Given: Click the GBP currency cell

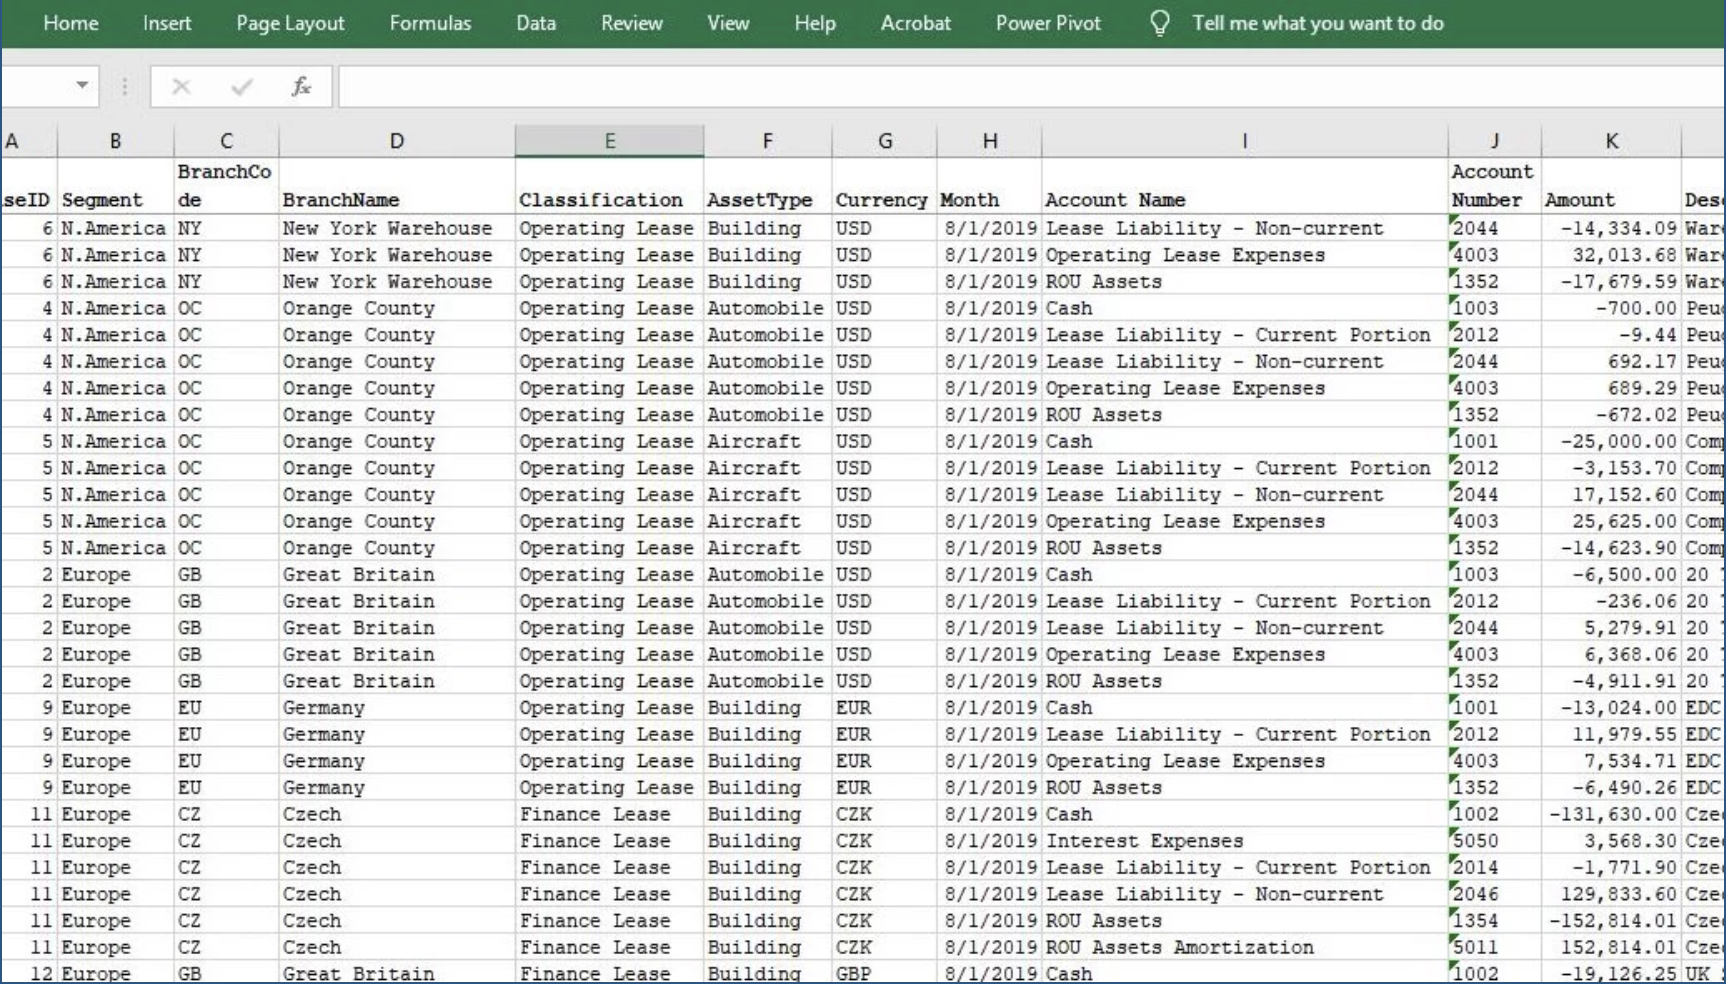Looking at the screenshot, I should coord(884,973).
